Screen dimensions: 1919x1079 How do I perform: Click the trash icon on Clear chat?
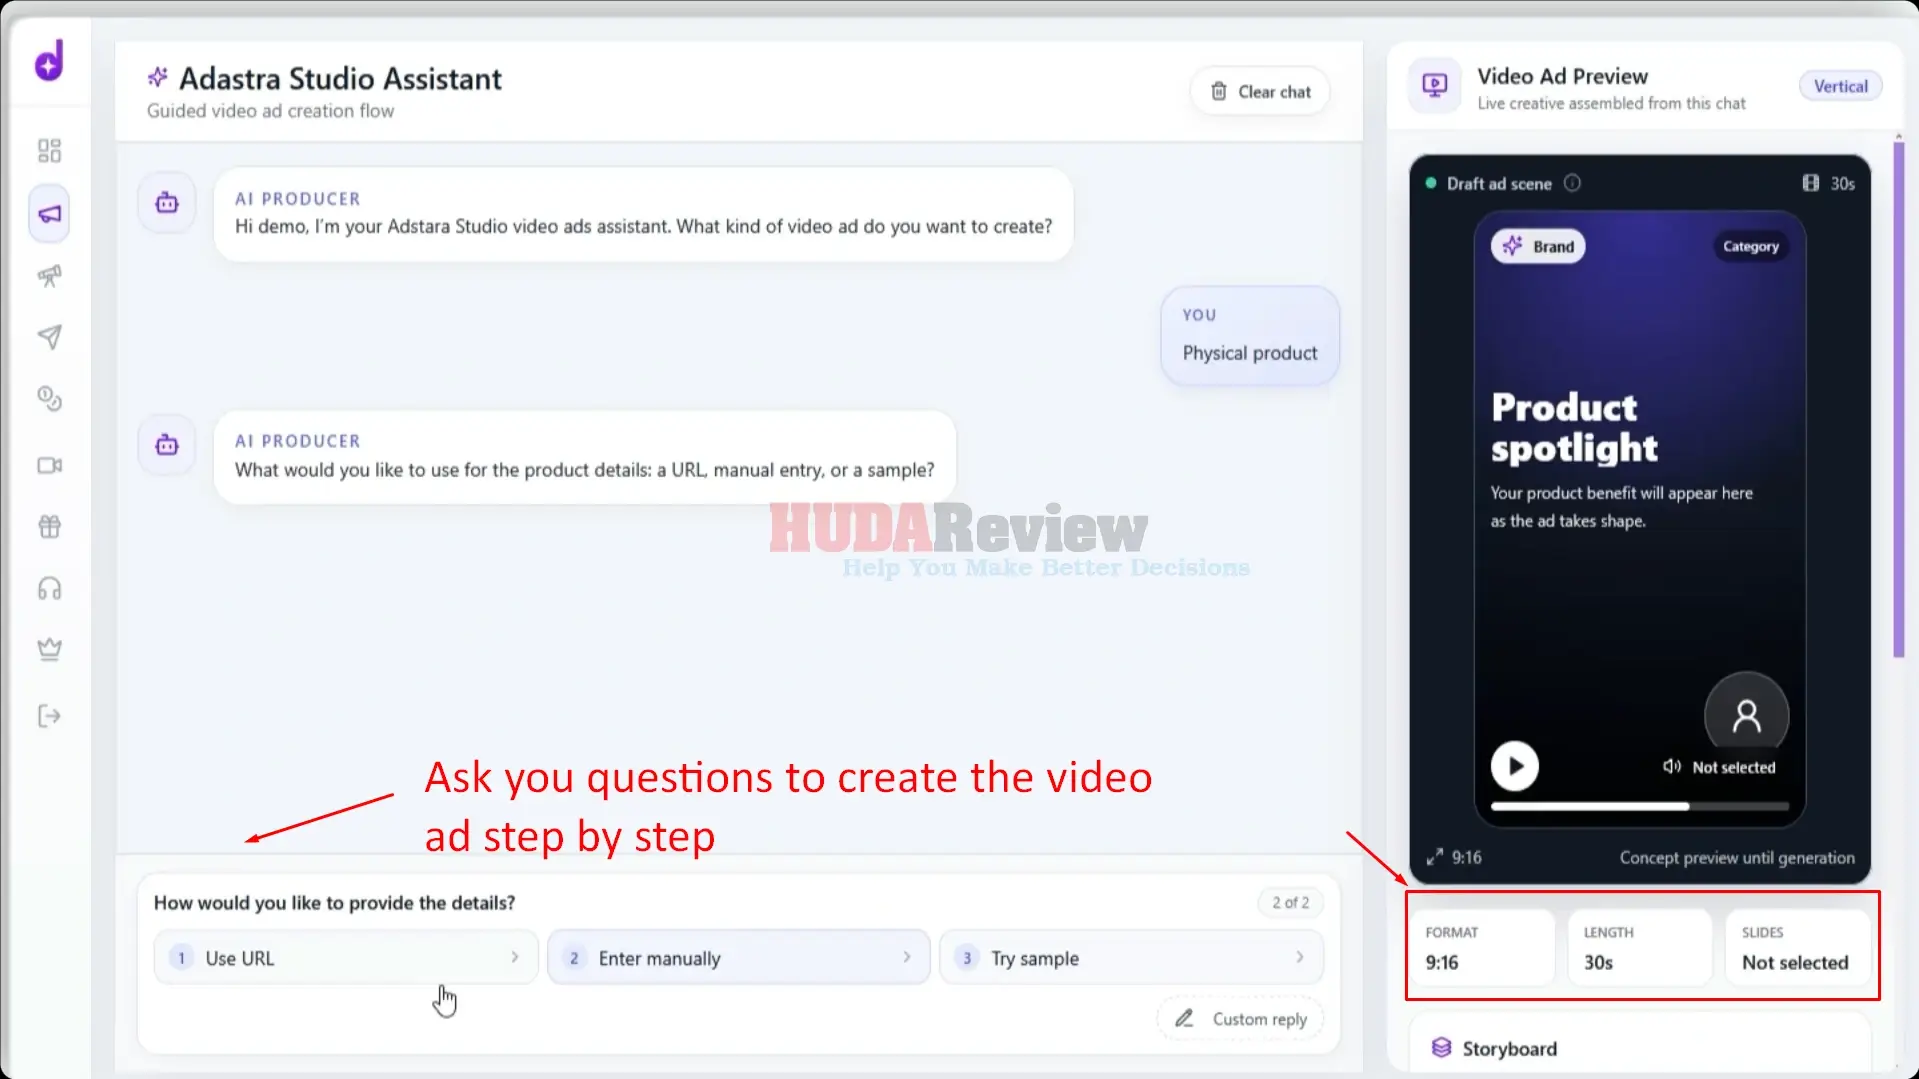pos(1218,92)
